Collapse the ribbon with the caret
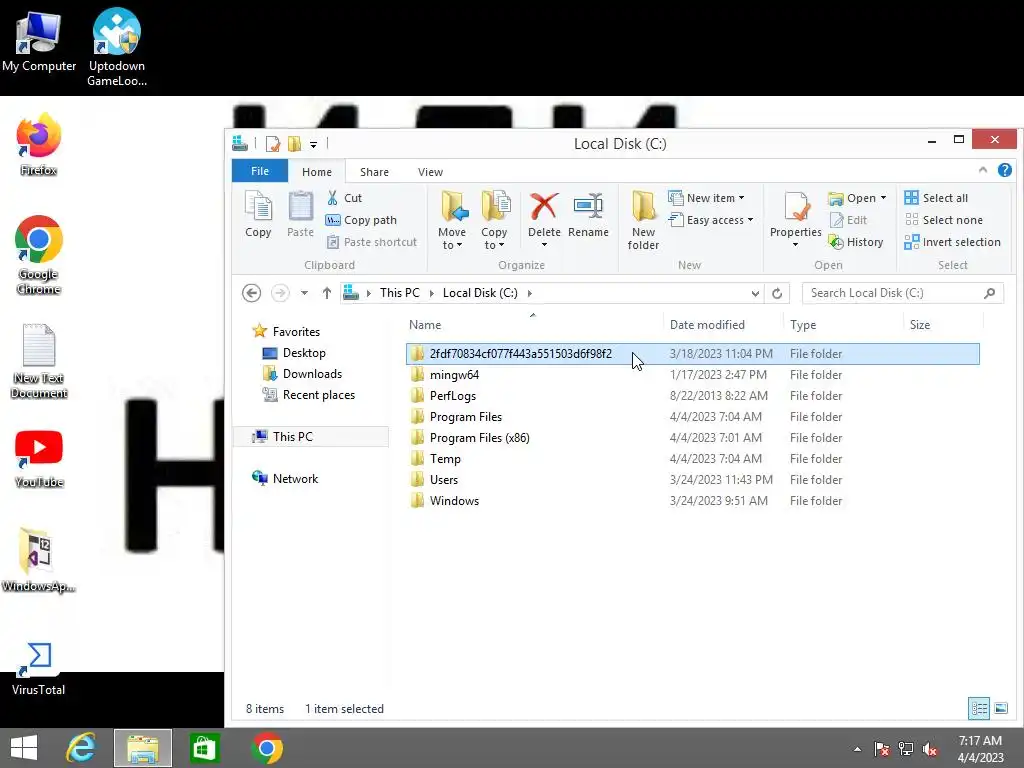This screenshot has height=768, width=1024. click(983, 170)
